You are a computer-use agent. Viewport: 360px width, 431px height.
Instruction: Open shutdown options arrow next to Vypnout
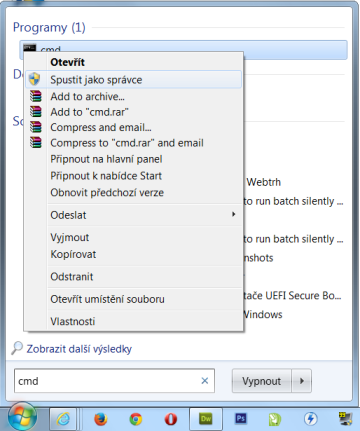click(302, 381)
